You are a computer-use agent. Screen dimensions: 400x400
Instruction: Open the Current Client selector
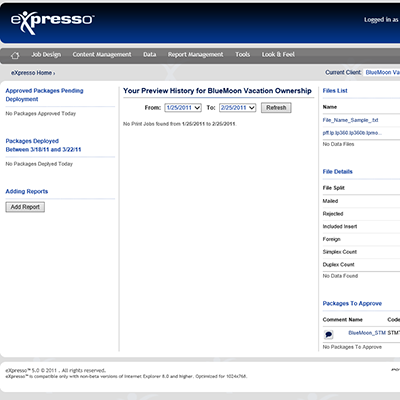[x=382, y=72]
